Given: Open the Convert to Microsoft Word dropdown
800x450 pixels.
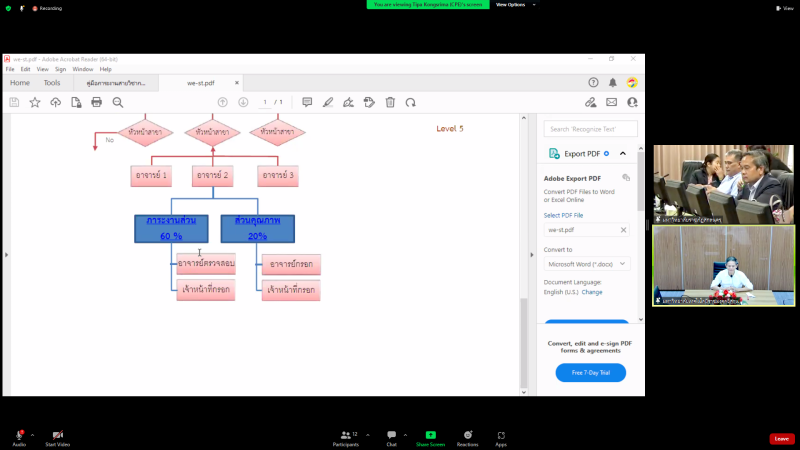Looking at the screenshot, I should coord(586,264).
